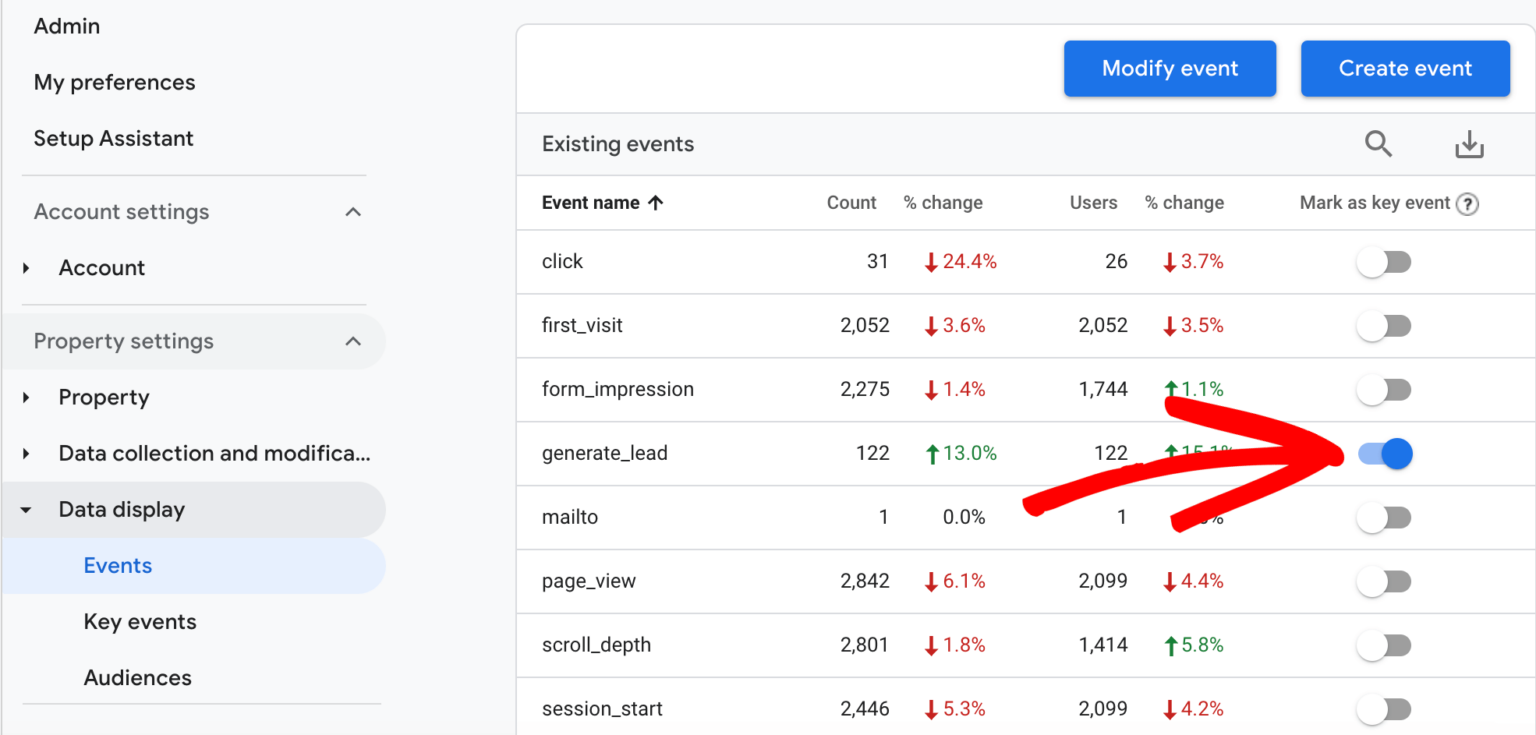Go to the Audiences section
The width and height of the screenshot is (1536, 735).
138,677
